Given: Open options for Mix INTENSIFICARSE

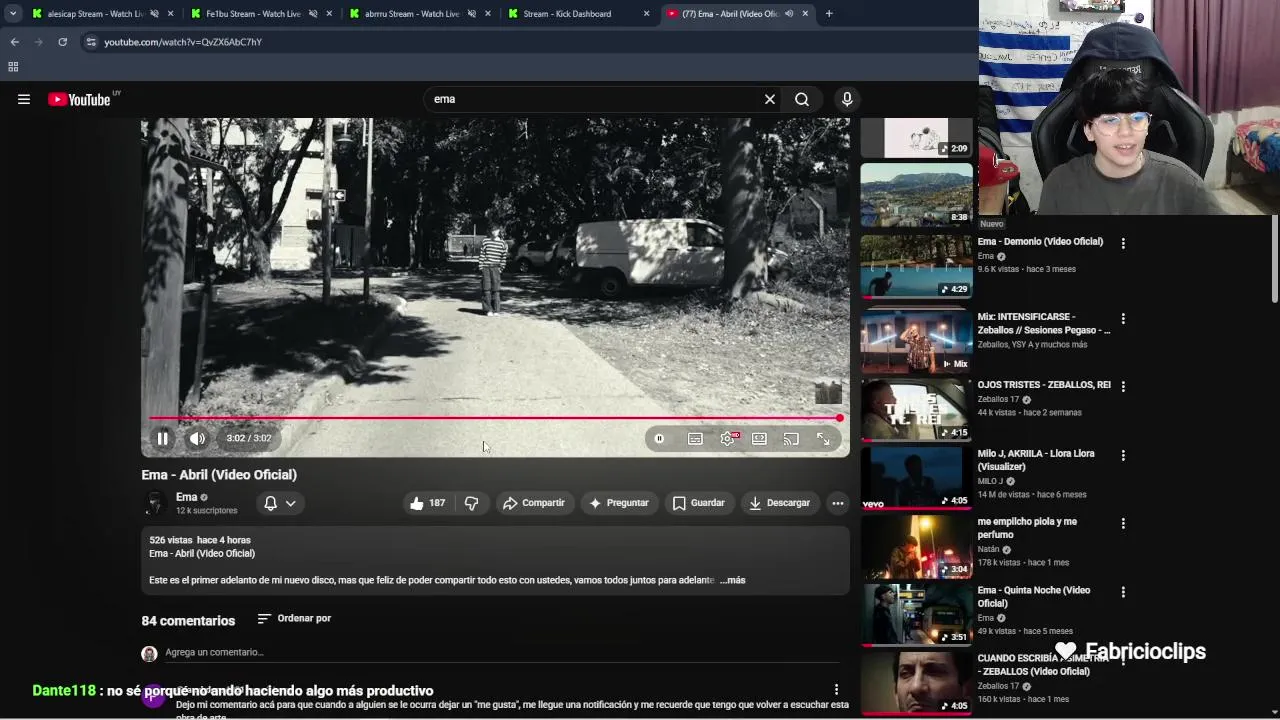Looking at the screenshot, I should [1123, 318].
